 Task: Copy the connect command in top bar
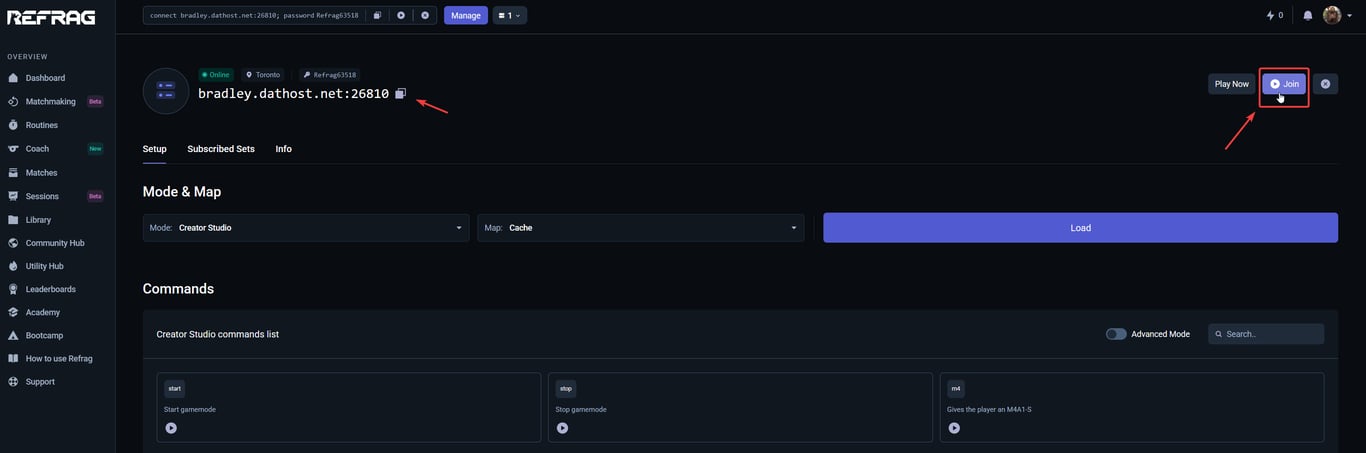(377, 15)
